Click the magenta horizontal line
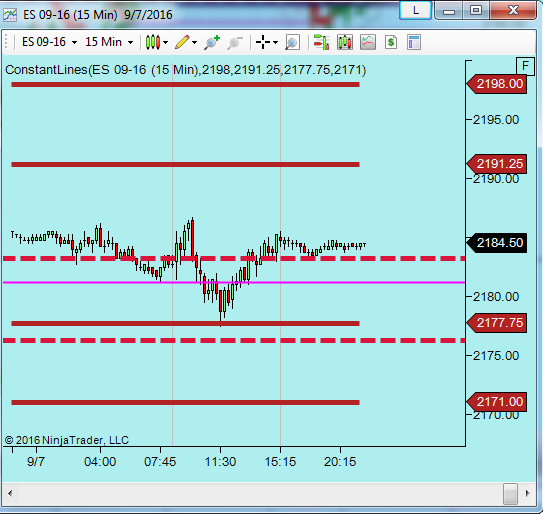This screenshot has height=514, width=543. 234,283
